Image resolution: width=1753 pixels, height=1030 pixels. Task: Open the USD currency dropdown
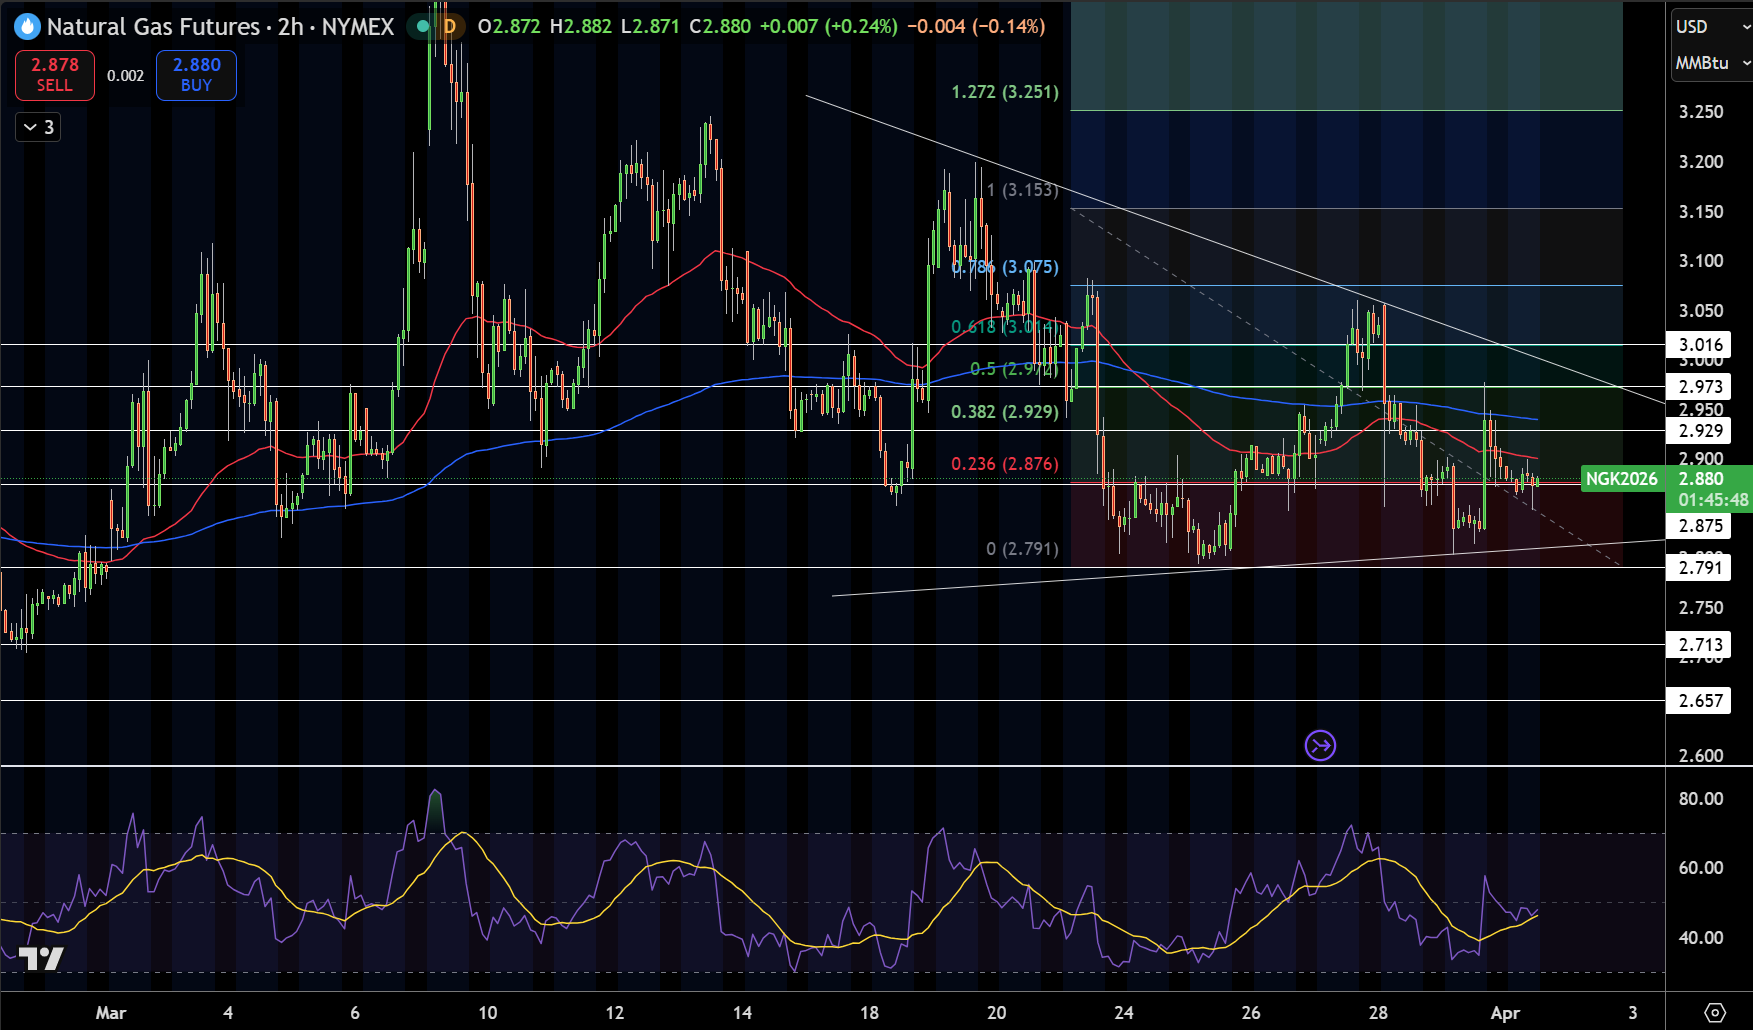click(1712, 27)
